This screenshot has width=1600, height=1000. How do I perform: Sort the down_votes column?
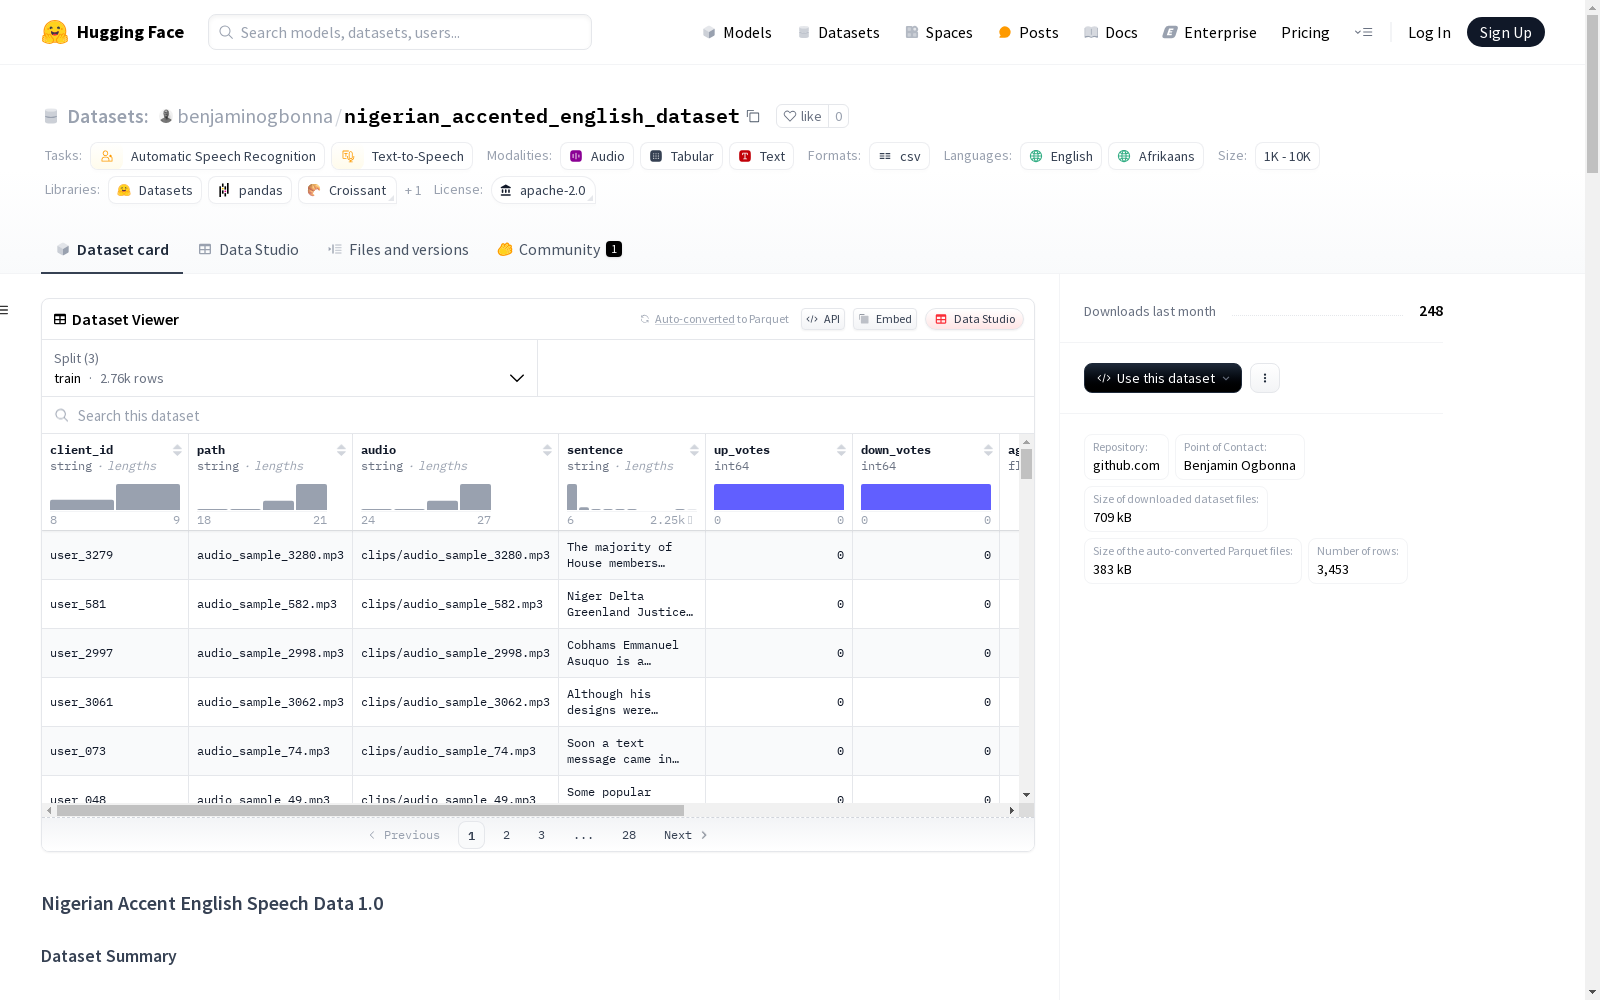(988, 450)
